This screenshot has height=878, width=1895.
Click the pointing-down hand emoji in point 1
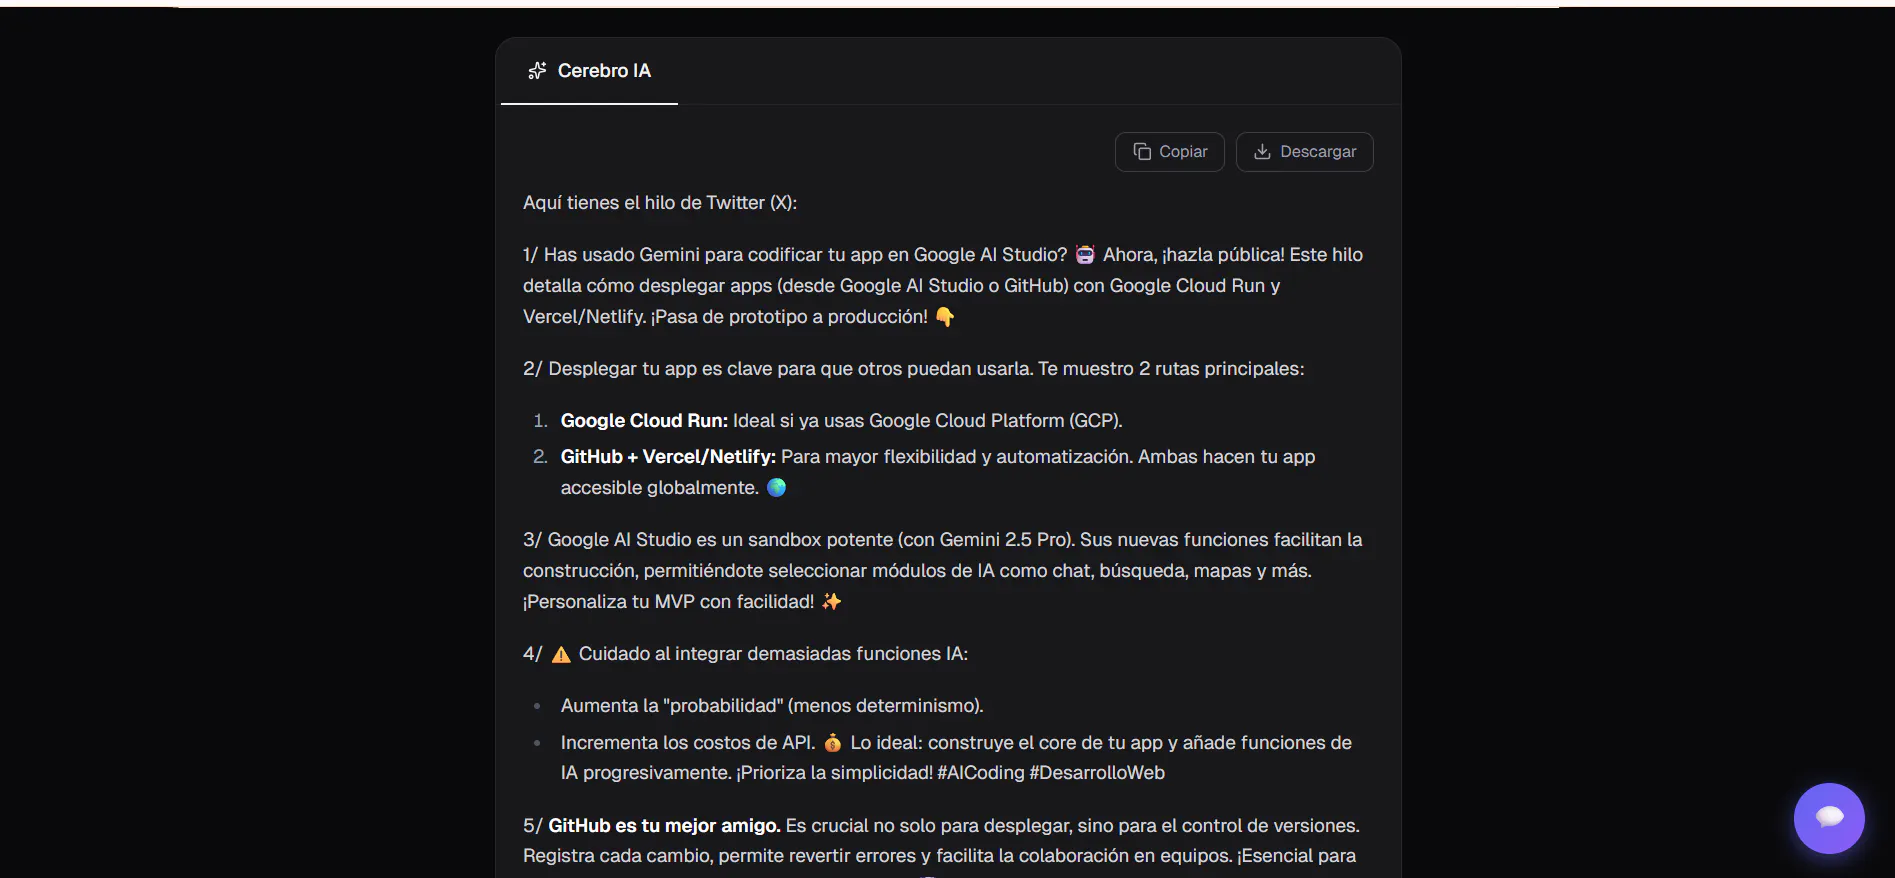coord(945,317)
